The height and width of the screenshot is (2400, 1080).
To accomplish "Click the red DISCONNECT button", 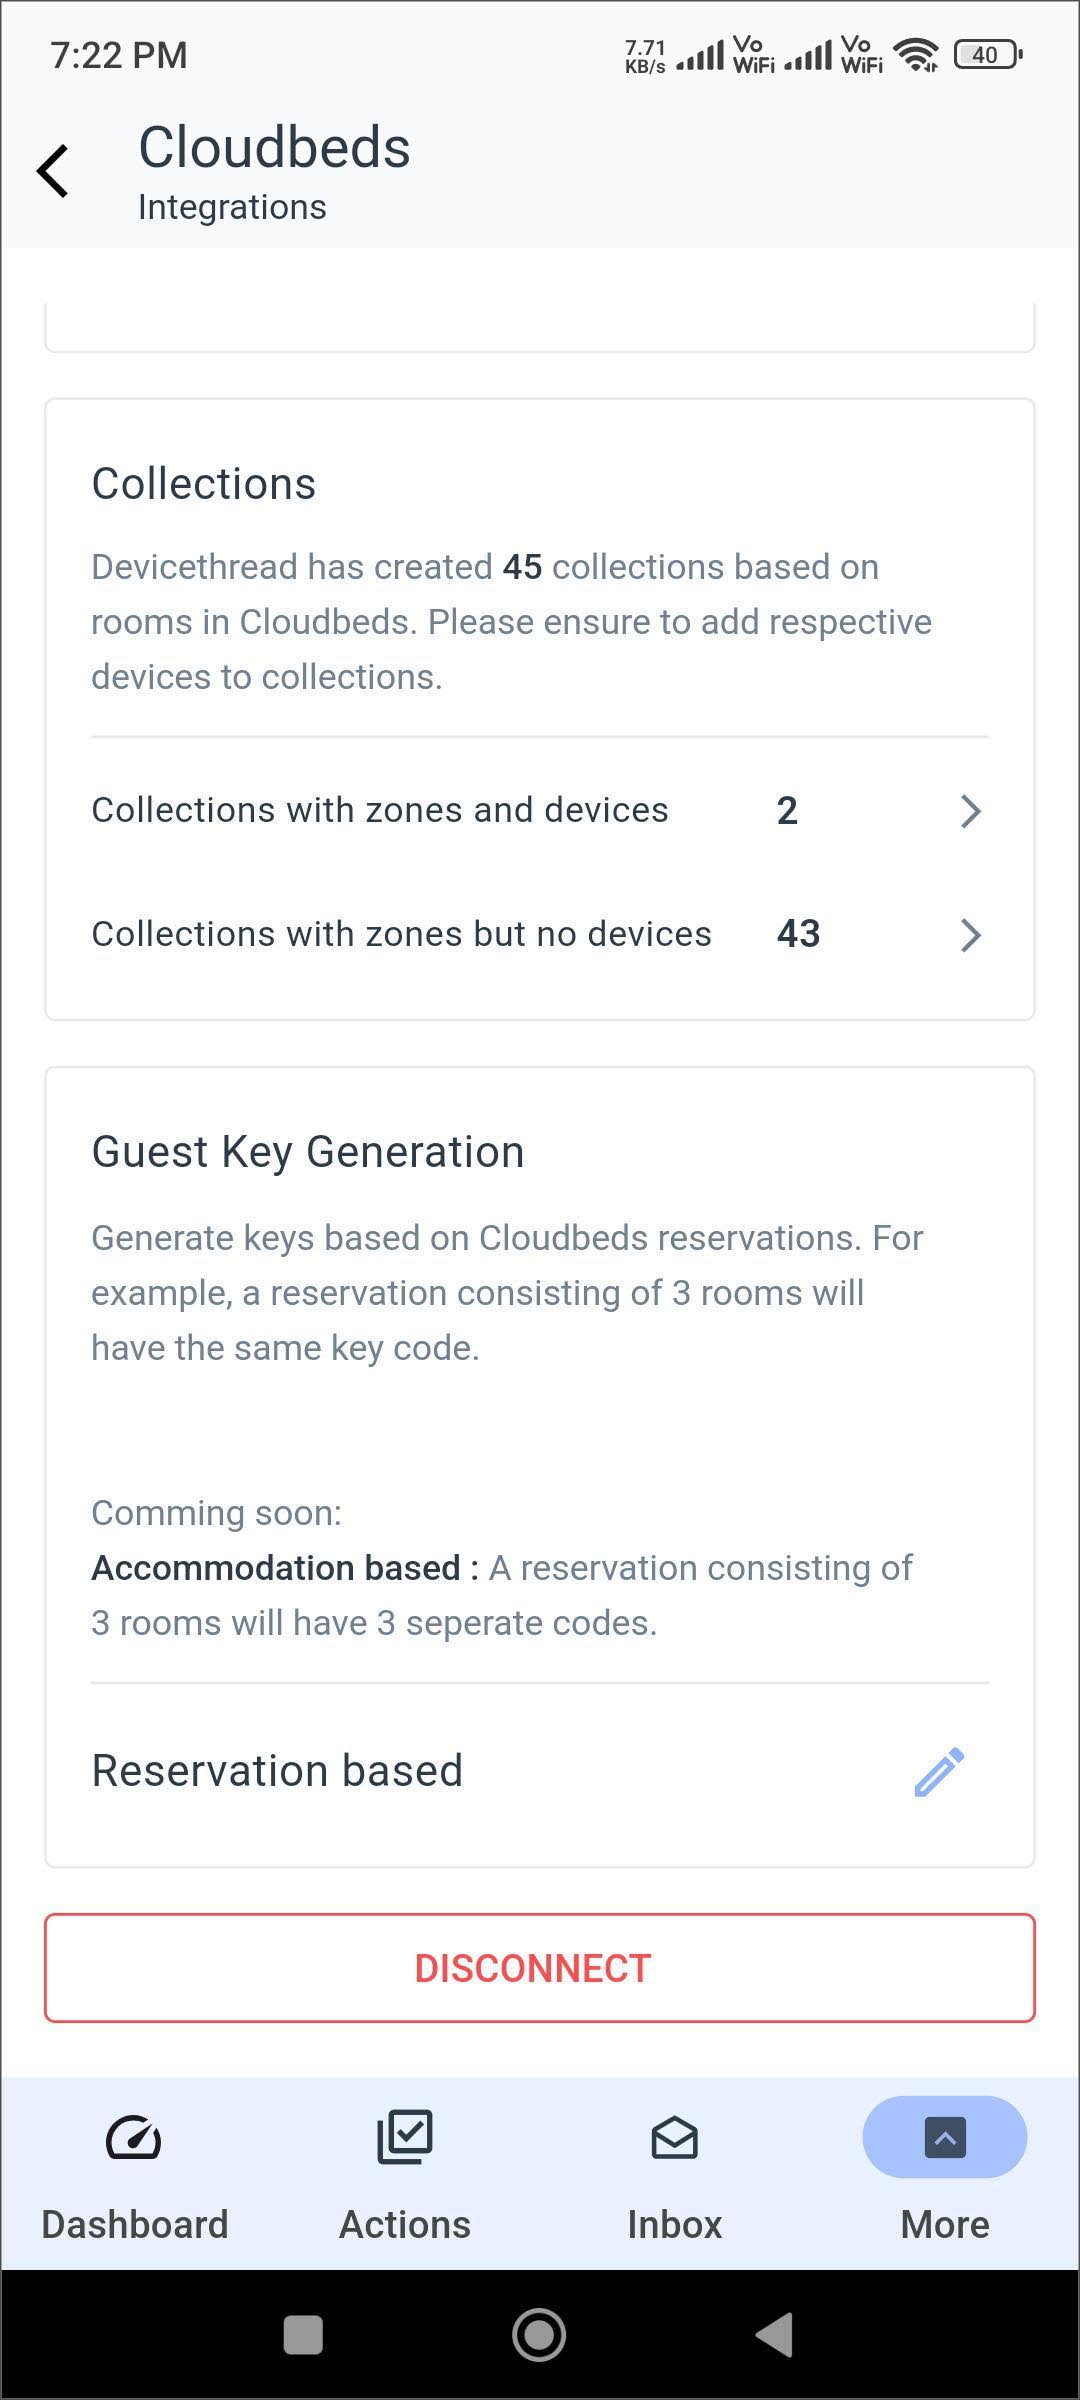I will coord(539,1968).
